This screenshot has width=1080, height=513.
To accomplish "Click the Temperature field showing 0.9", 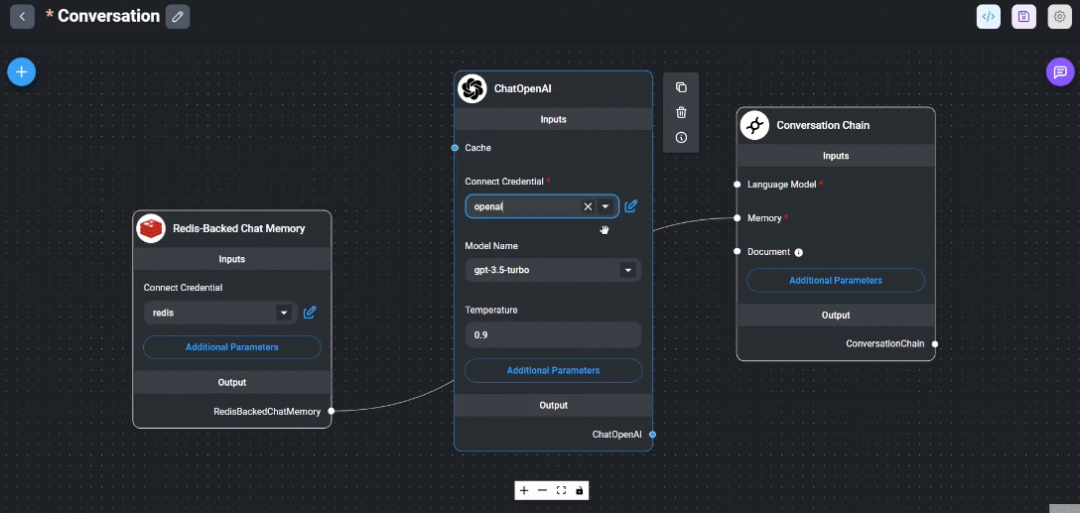I will (x=553, y=335).
